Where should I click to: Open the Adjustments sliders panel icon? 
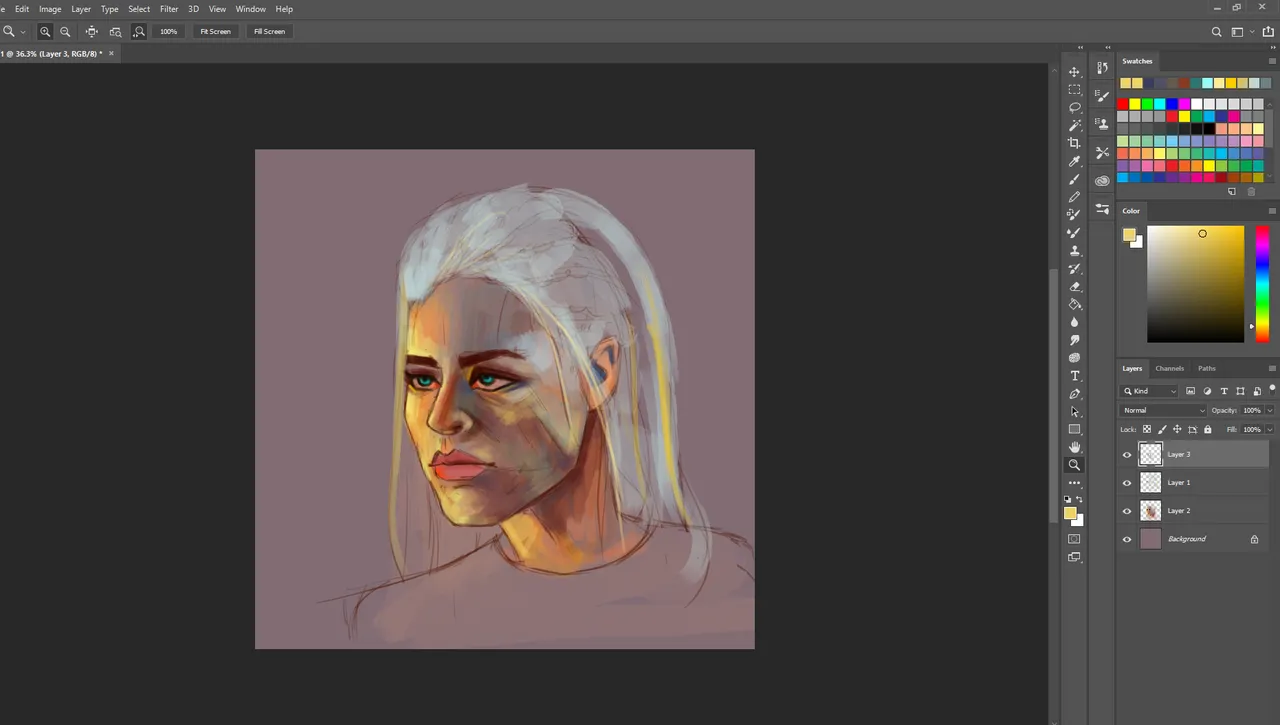click(x=1102, y=209)
